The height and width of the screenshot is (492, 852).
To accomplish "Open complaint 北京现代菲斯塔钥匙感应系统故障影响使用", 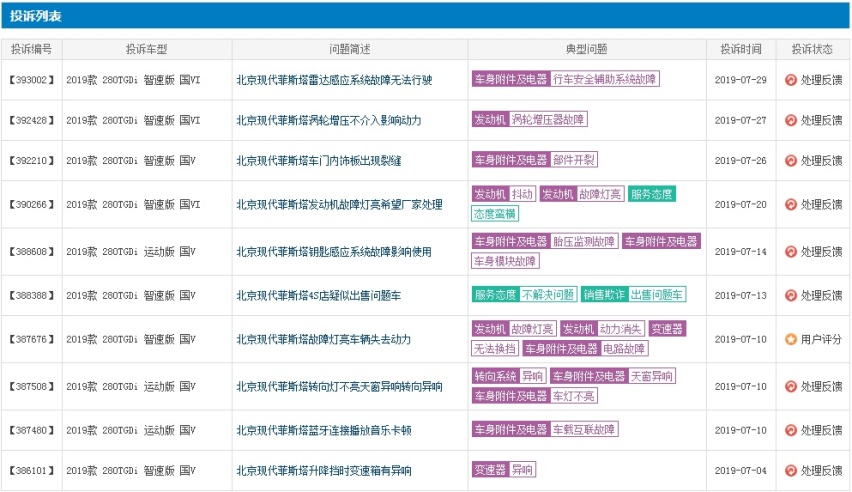I will 334,252.
